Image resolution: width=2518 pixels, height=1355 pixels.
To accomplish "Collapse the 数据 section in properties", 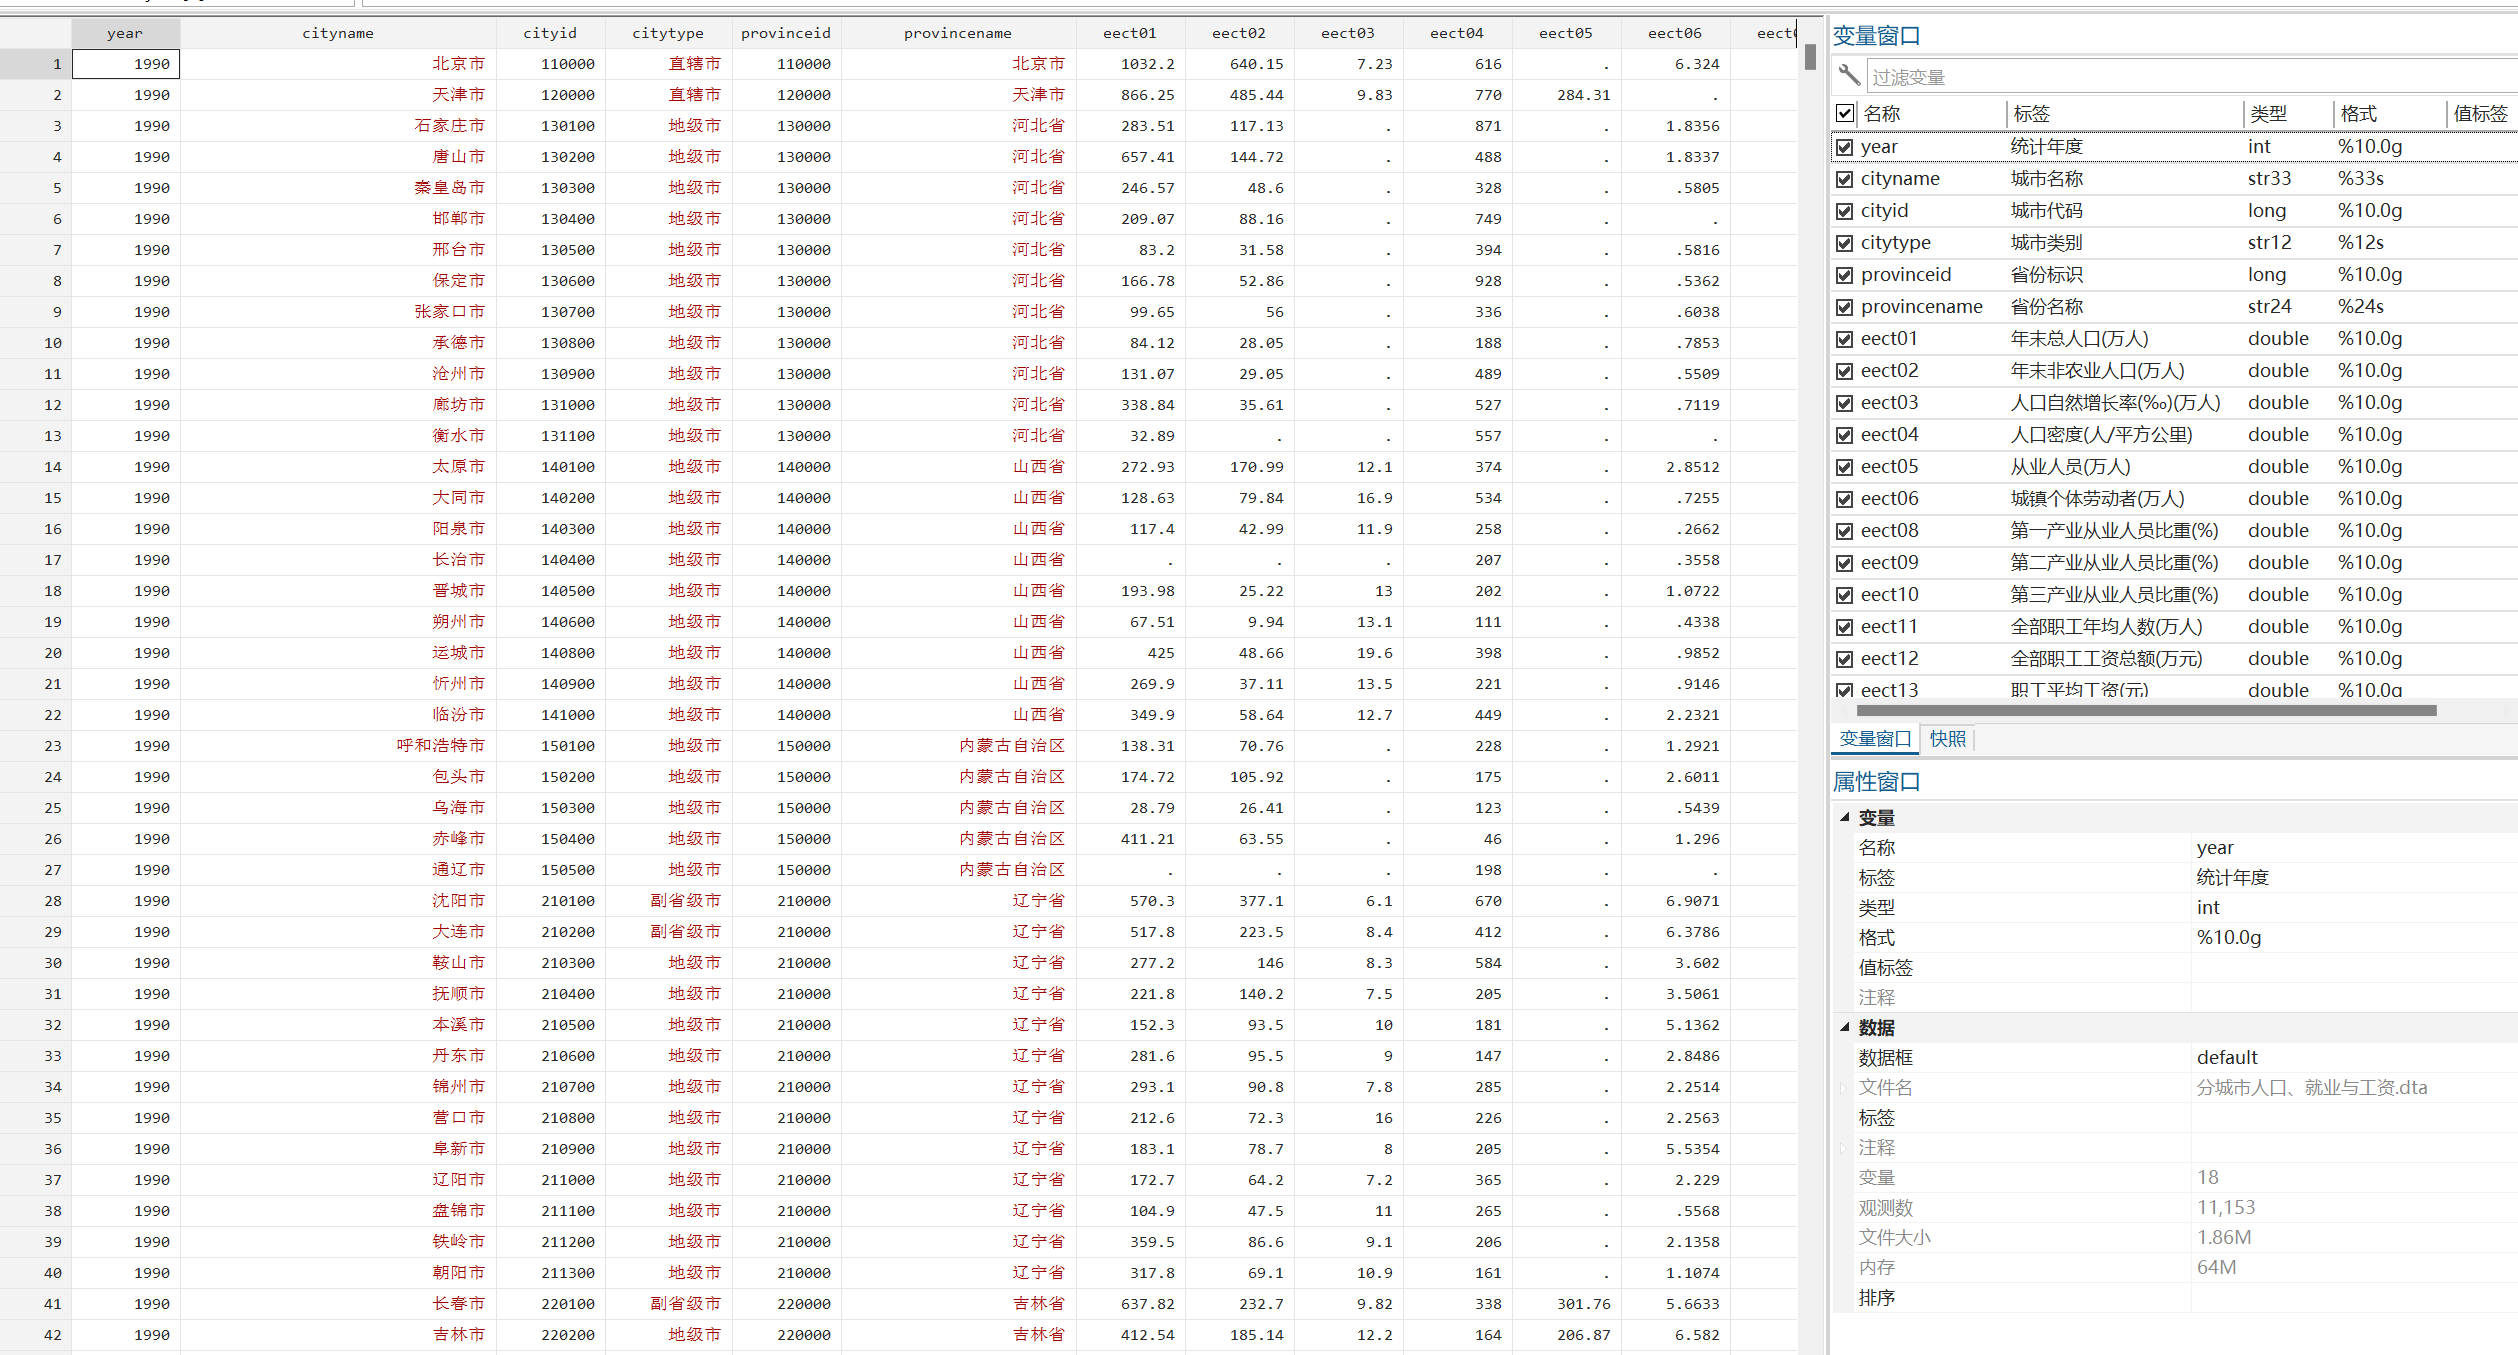I will click(x=1845, y=1027).
